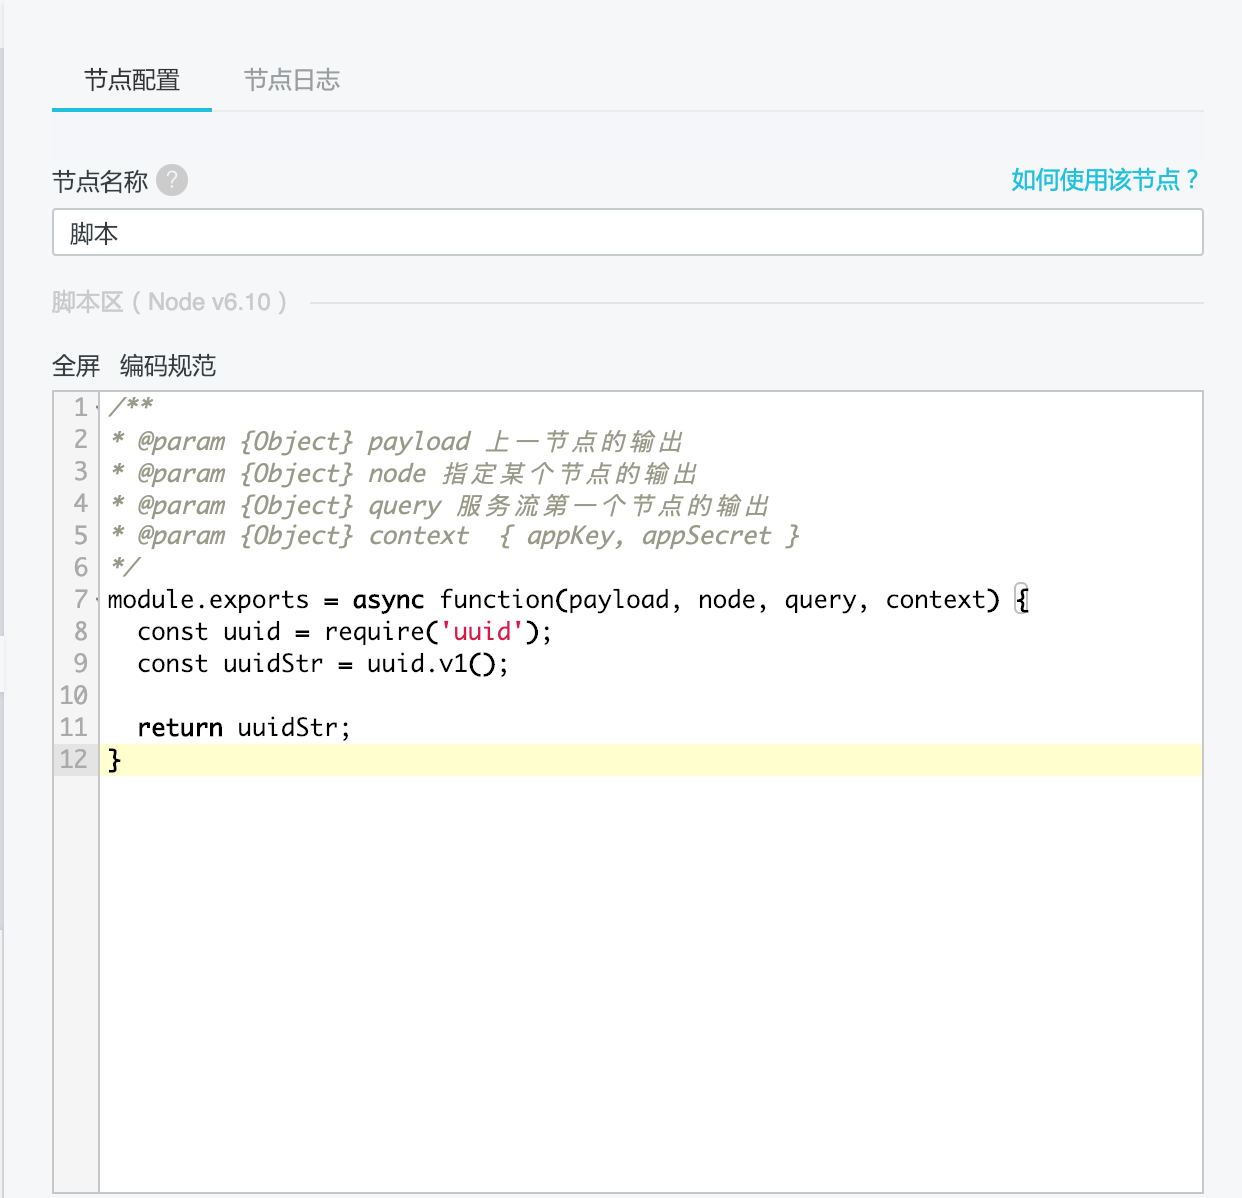The image size is (1242, 1198).
Task: Open the 如何使用该节点？ help link
Action: coord(1104,180)
